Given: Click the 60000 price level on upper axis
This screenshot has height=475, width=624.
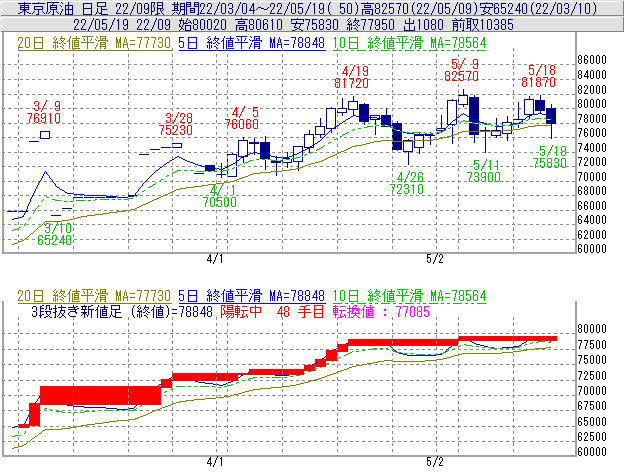Looking at the screenshot, I should (x=592, y=249).
